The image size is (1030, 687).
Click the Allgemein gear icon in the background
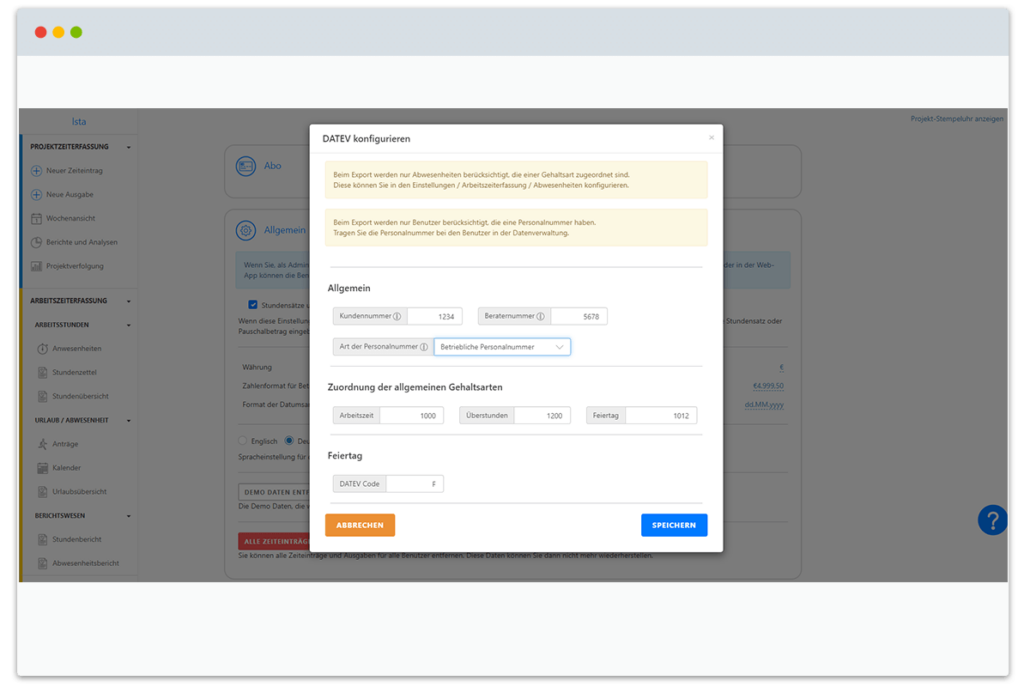[x=246, y=231]
